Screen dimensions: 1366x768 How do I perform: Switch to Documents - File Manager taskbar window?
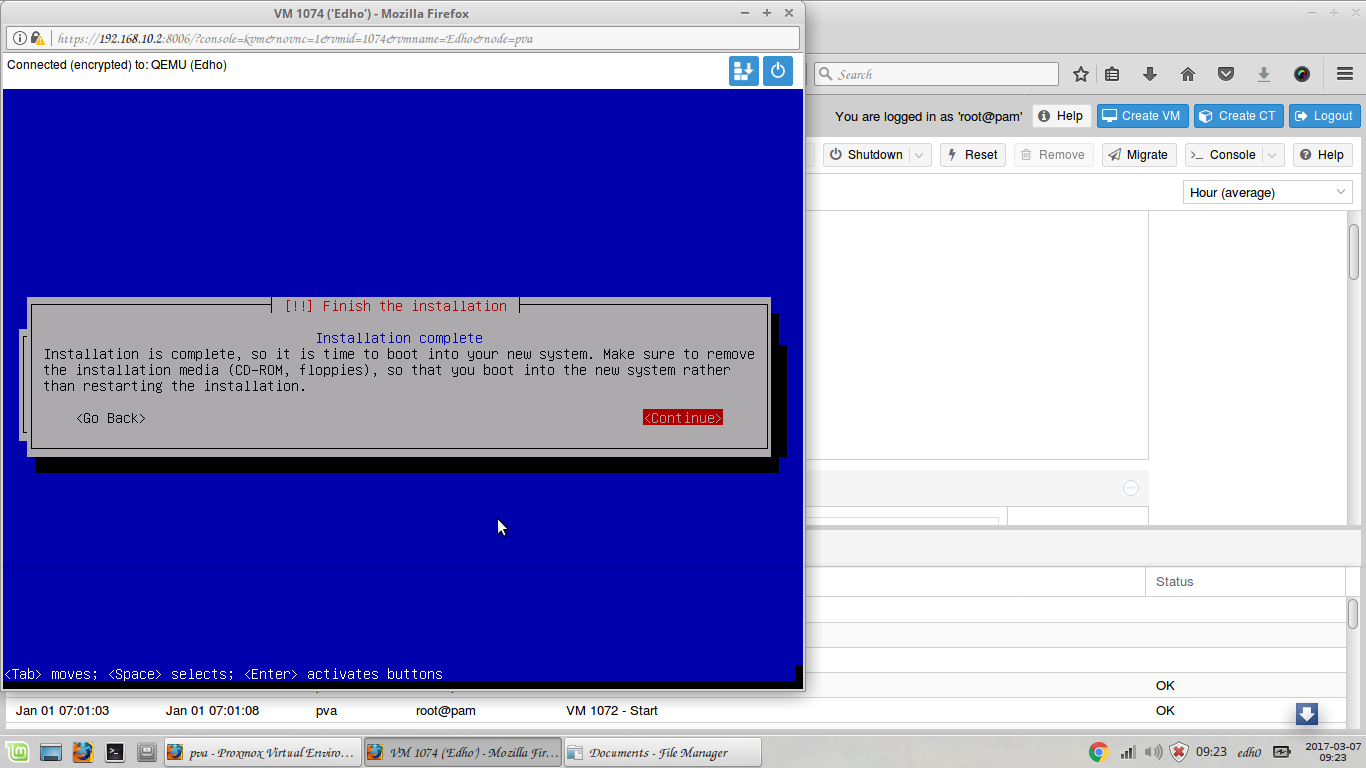pyautogui.click(x=662, y=752)
